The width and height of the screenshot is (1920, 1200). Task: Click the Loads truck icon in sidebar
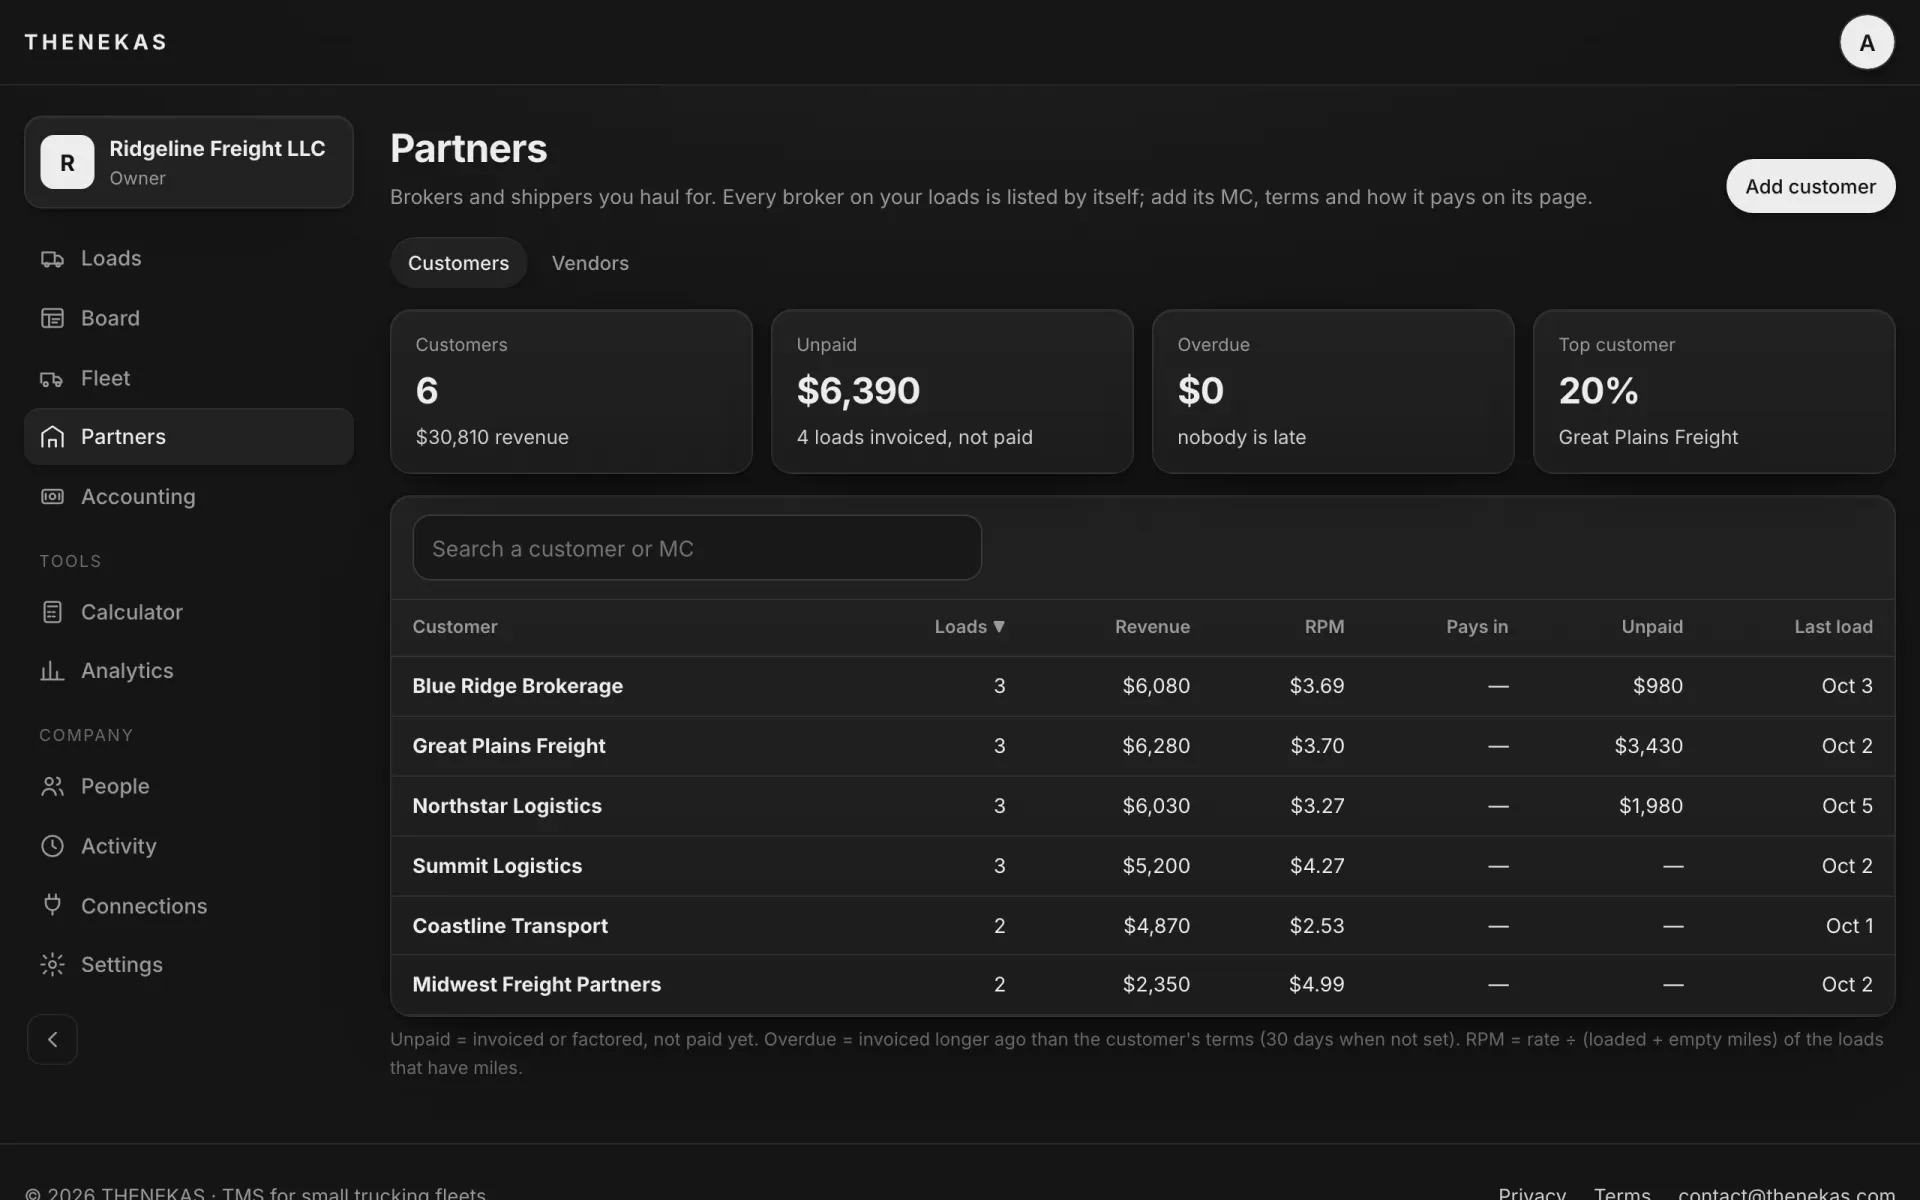[x=52, y=259]
